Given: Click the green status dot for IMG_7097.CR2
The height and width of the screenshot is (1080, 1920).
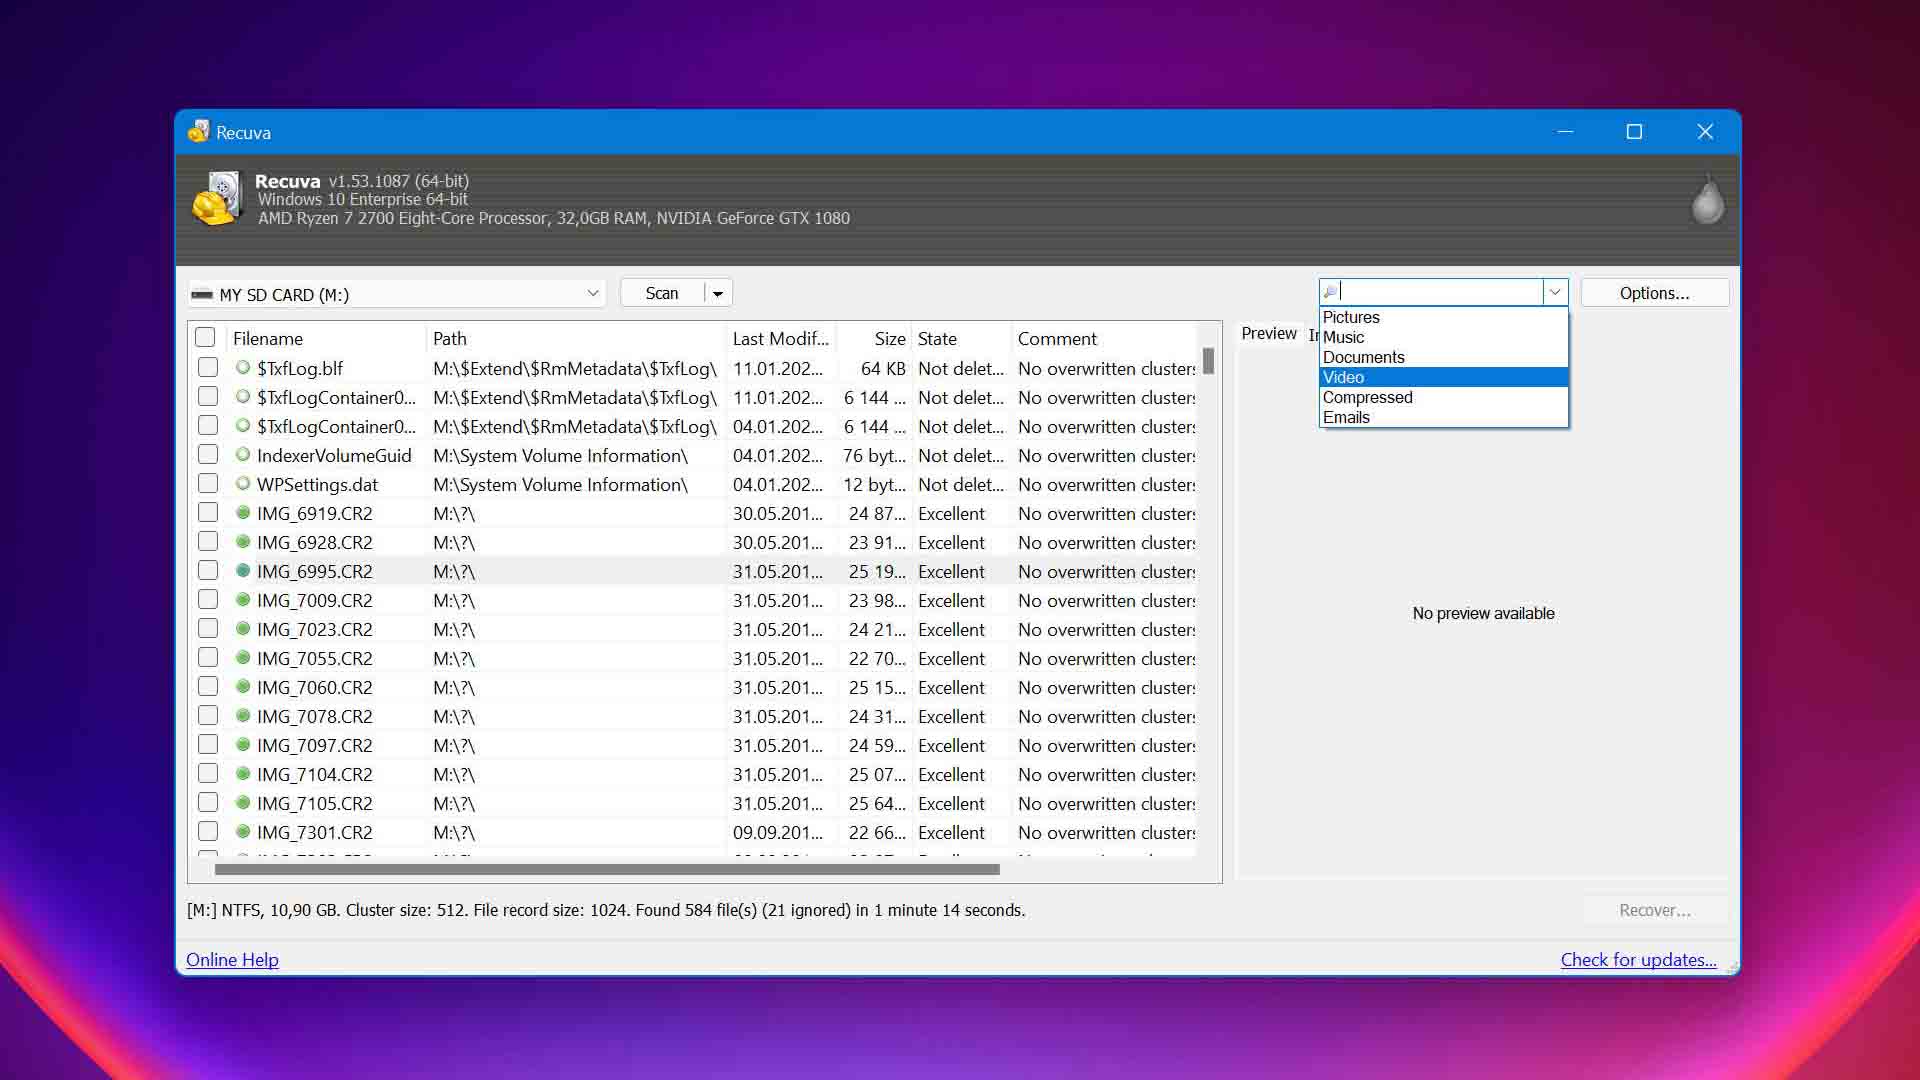Looking at the screenshot, I should 242,745.
